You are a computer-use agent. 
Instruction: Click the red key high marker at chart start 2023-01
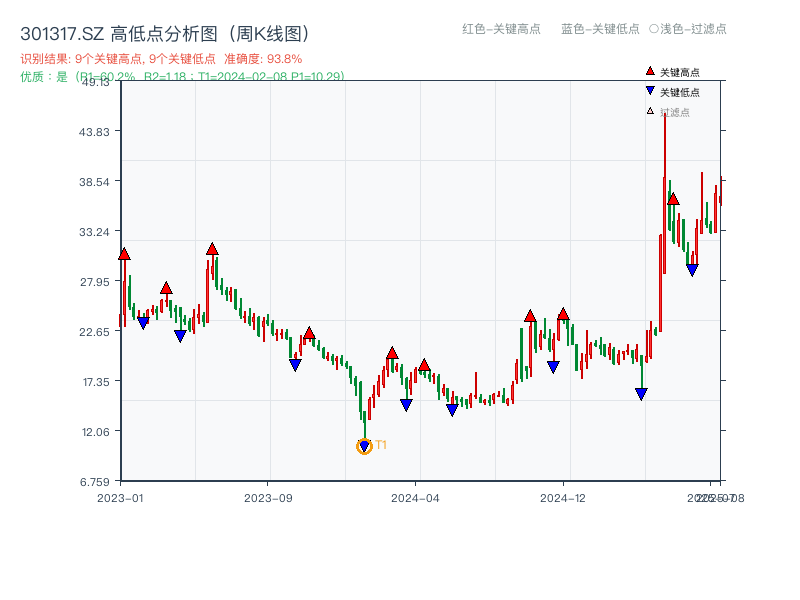coord(124,254)
